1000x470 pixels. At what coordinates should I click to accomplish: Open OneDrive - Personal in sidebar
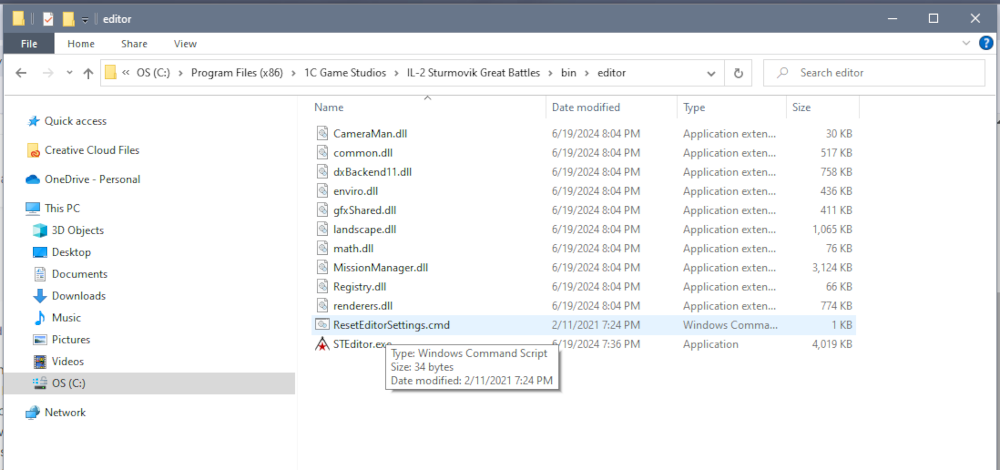pos(92,179)
